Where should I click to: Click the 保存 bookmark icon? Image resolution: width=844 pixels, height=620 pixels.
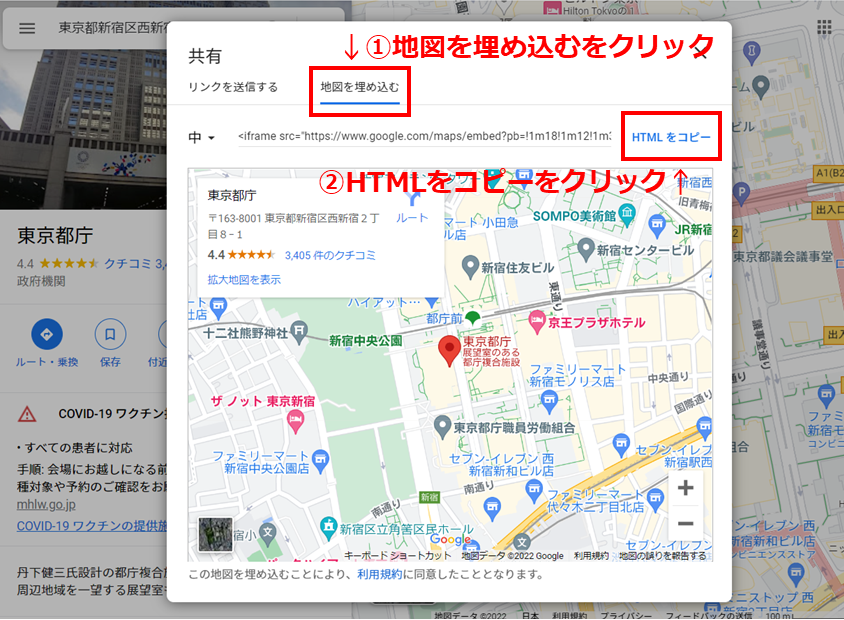pos(110,334)
